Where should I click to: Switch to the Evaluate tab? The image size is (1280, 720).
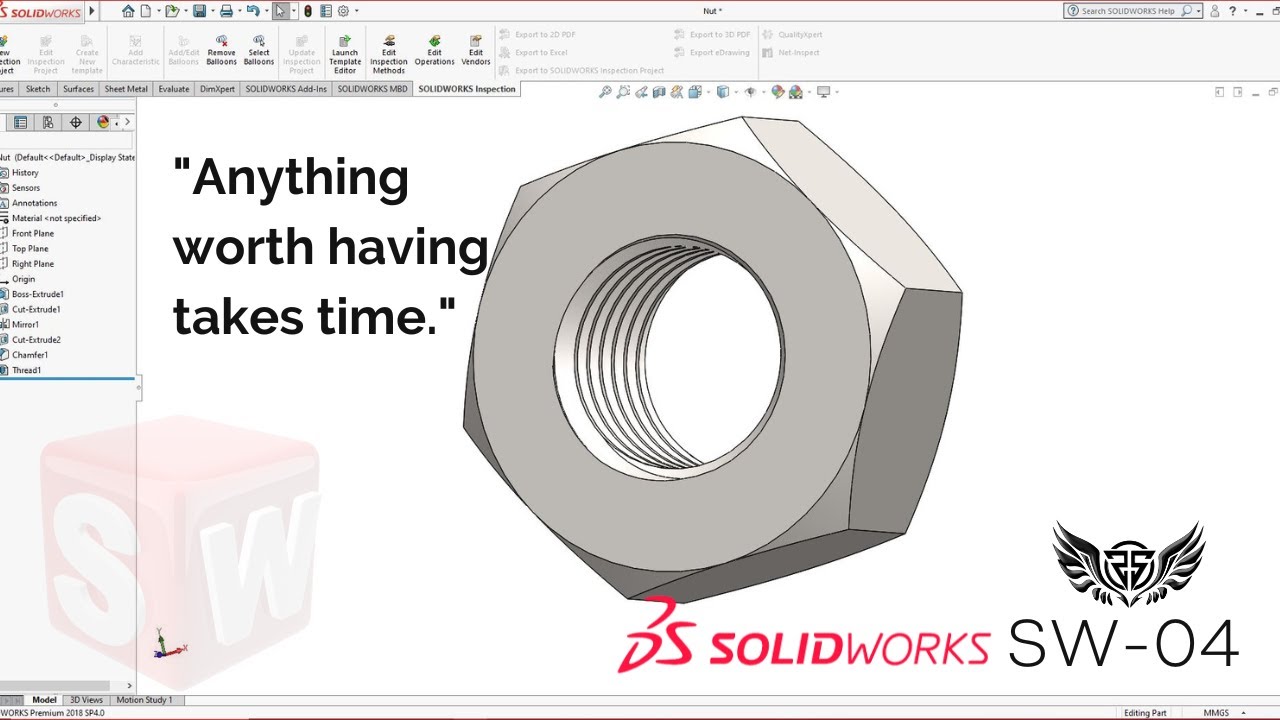pyautogui.click(x=174, y=89)
